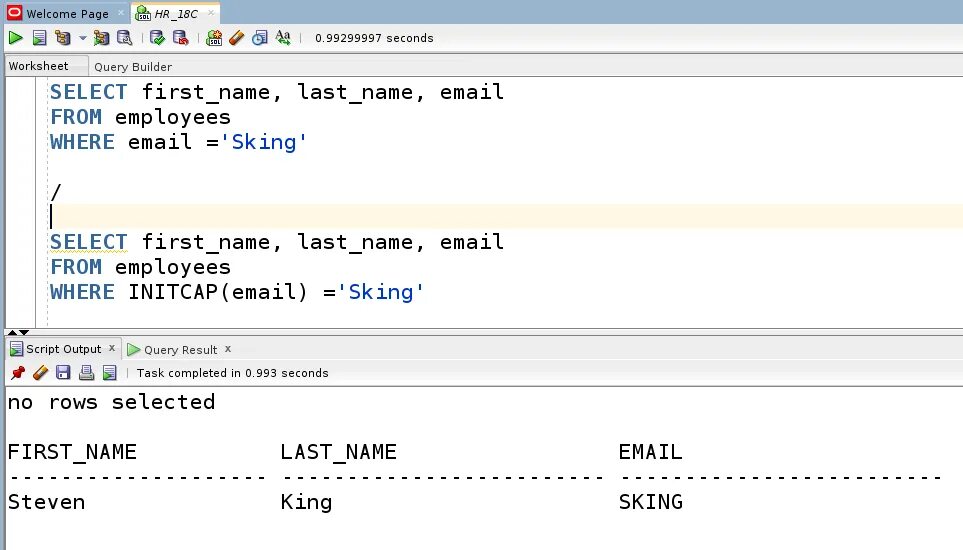The height and width of the screenshot is (550, 963).
Task: Close the HR_18C tab
Action: 211,12
